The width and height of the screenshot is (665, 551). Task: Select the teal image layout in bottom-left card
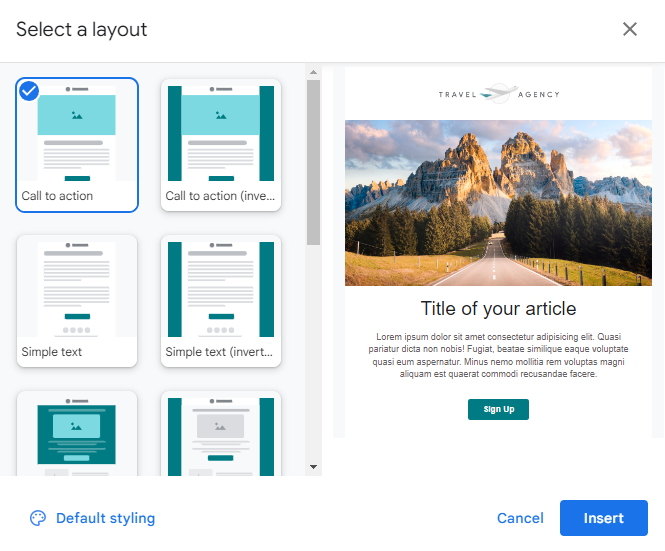click(x=77, y=434)
